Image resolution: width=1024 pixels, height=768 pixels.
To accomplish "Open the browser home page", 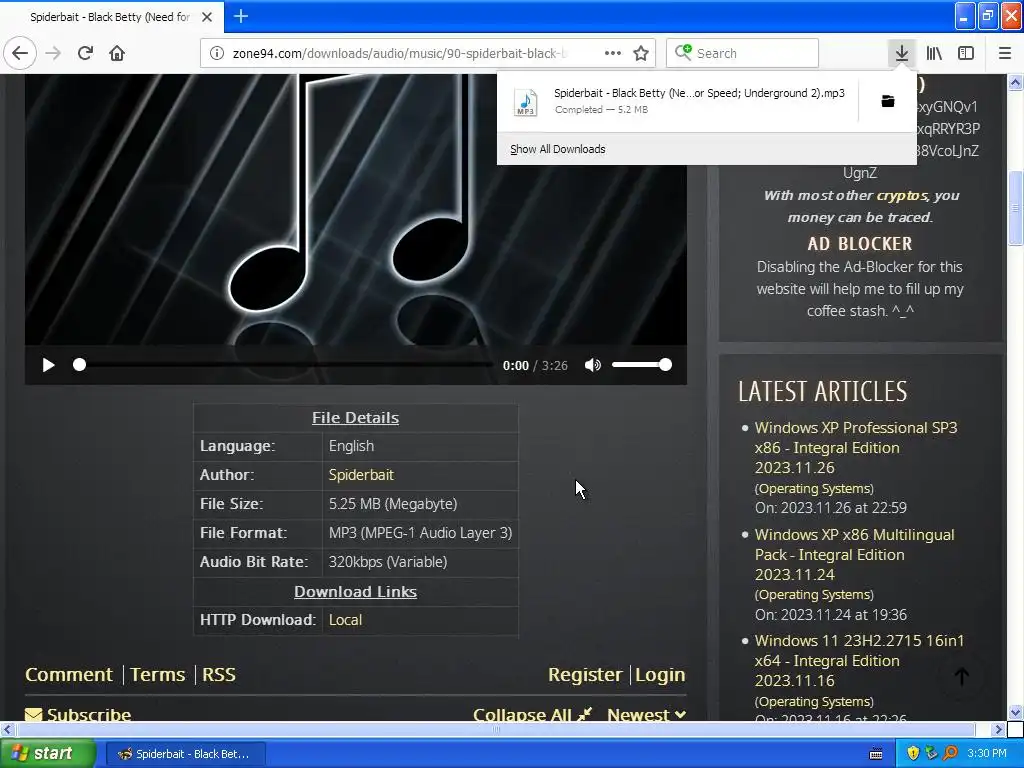I will pos(117,53).
